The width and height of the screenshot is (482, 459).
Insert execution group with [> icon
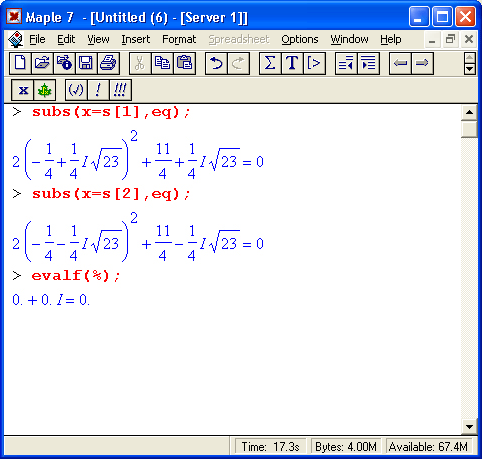(x=314, y=63)
